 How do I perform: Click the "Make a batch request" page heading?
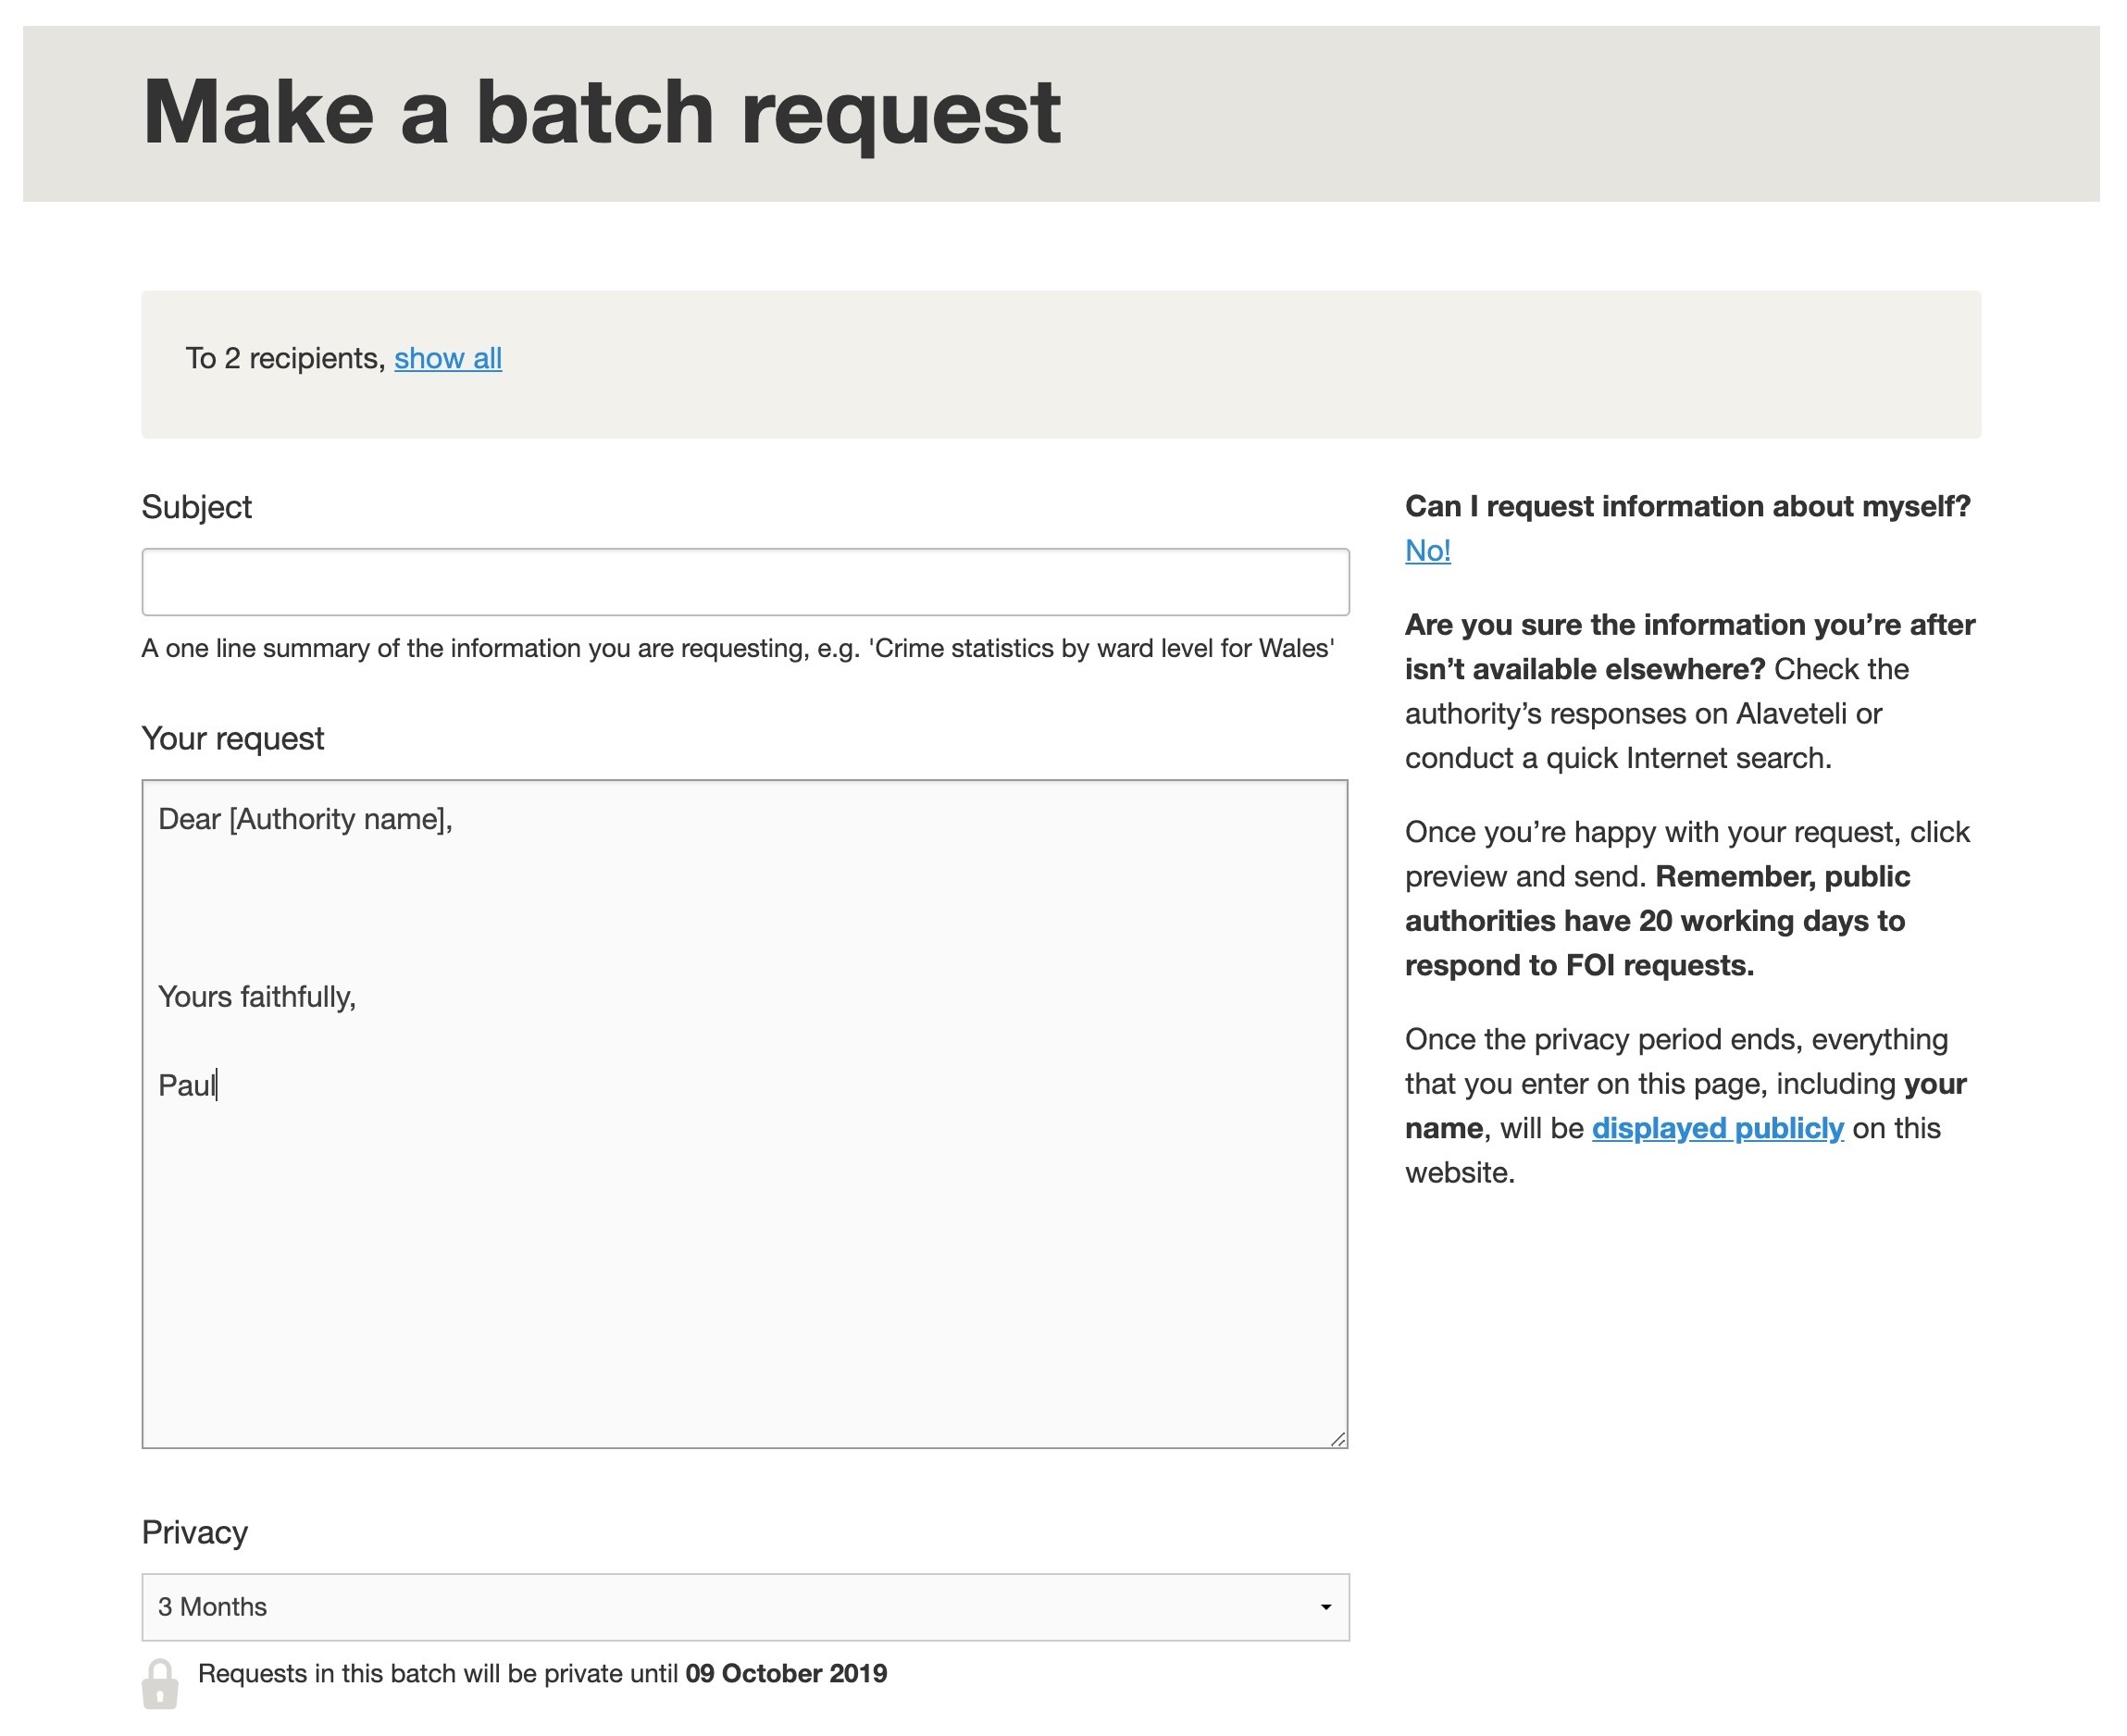[602, 111]
